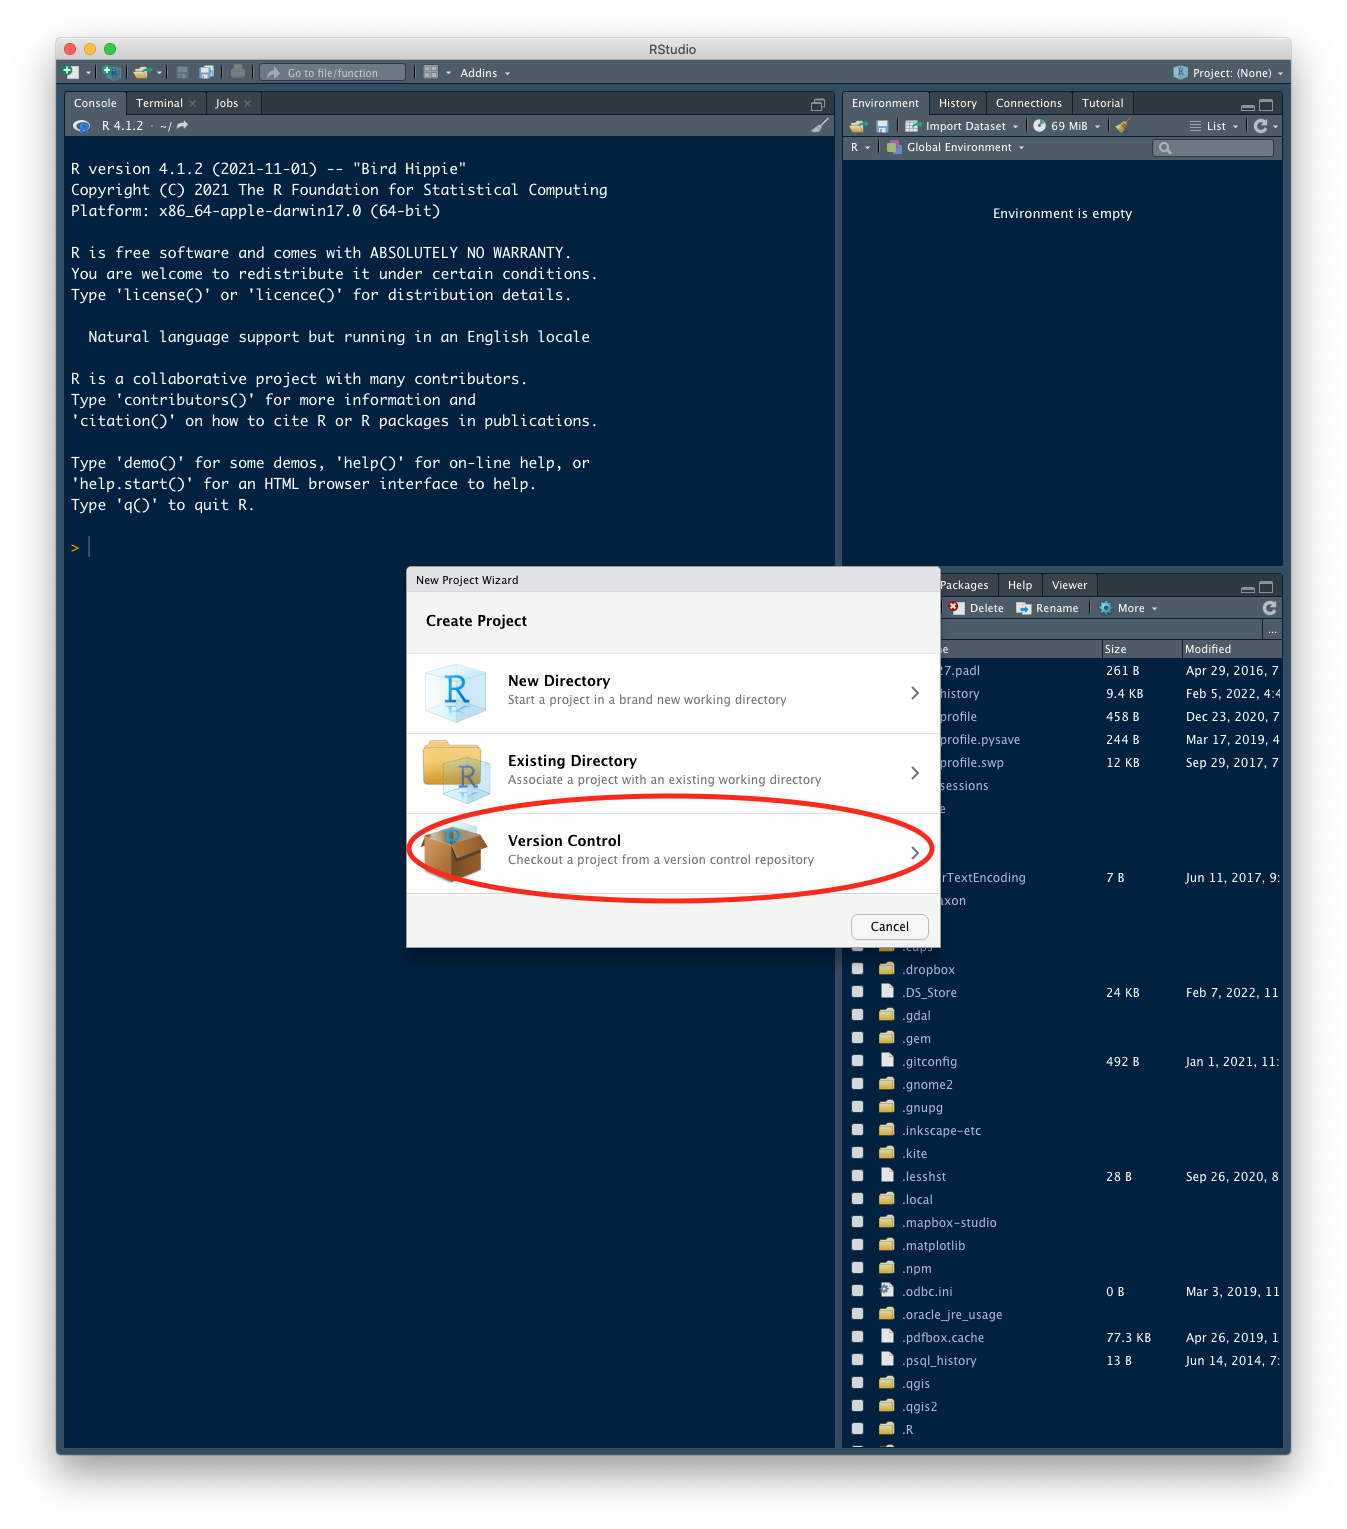Choose Existing Directory project option
Image resolution: width=1347 pixels, height=1529 pixels.
(x=673, y=773)
